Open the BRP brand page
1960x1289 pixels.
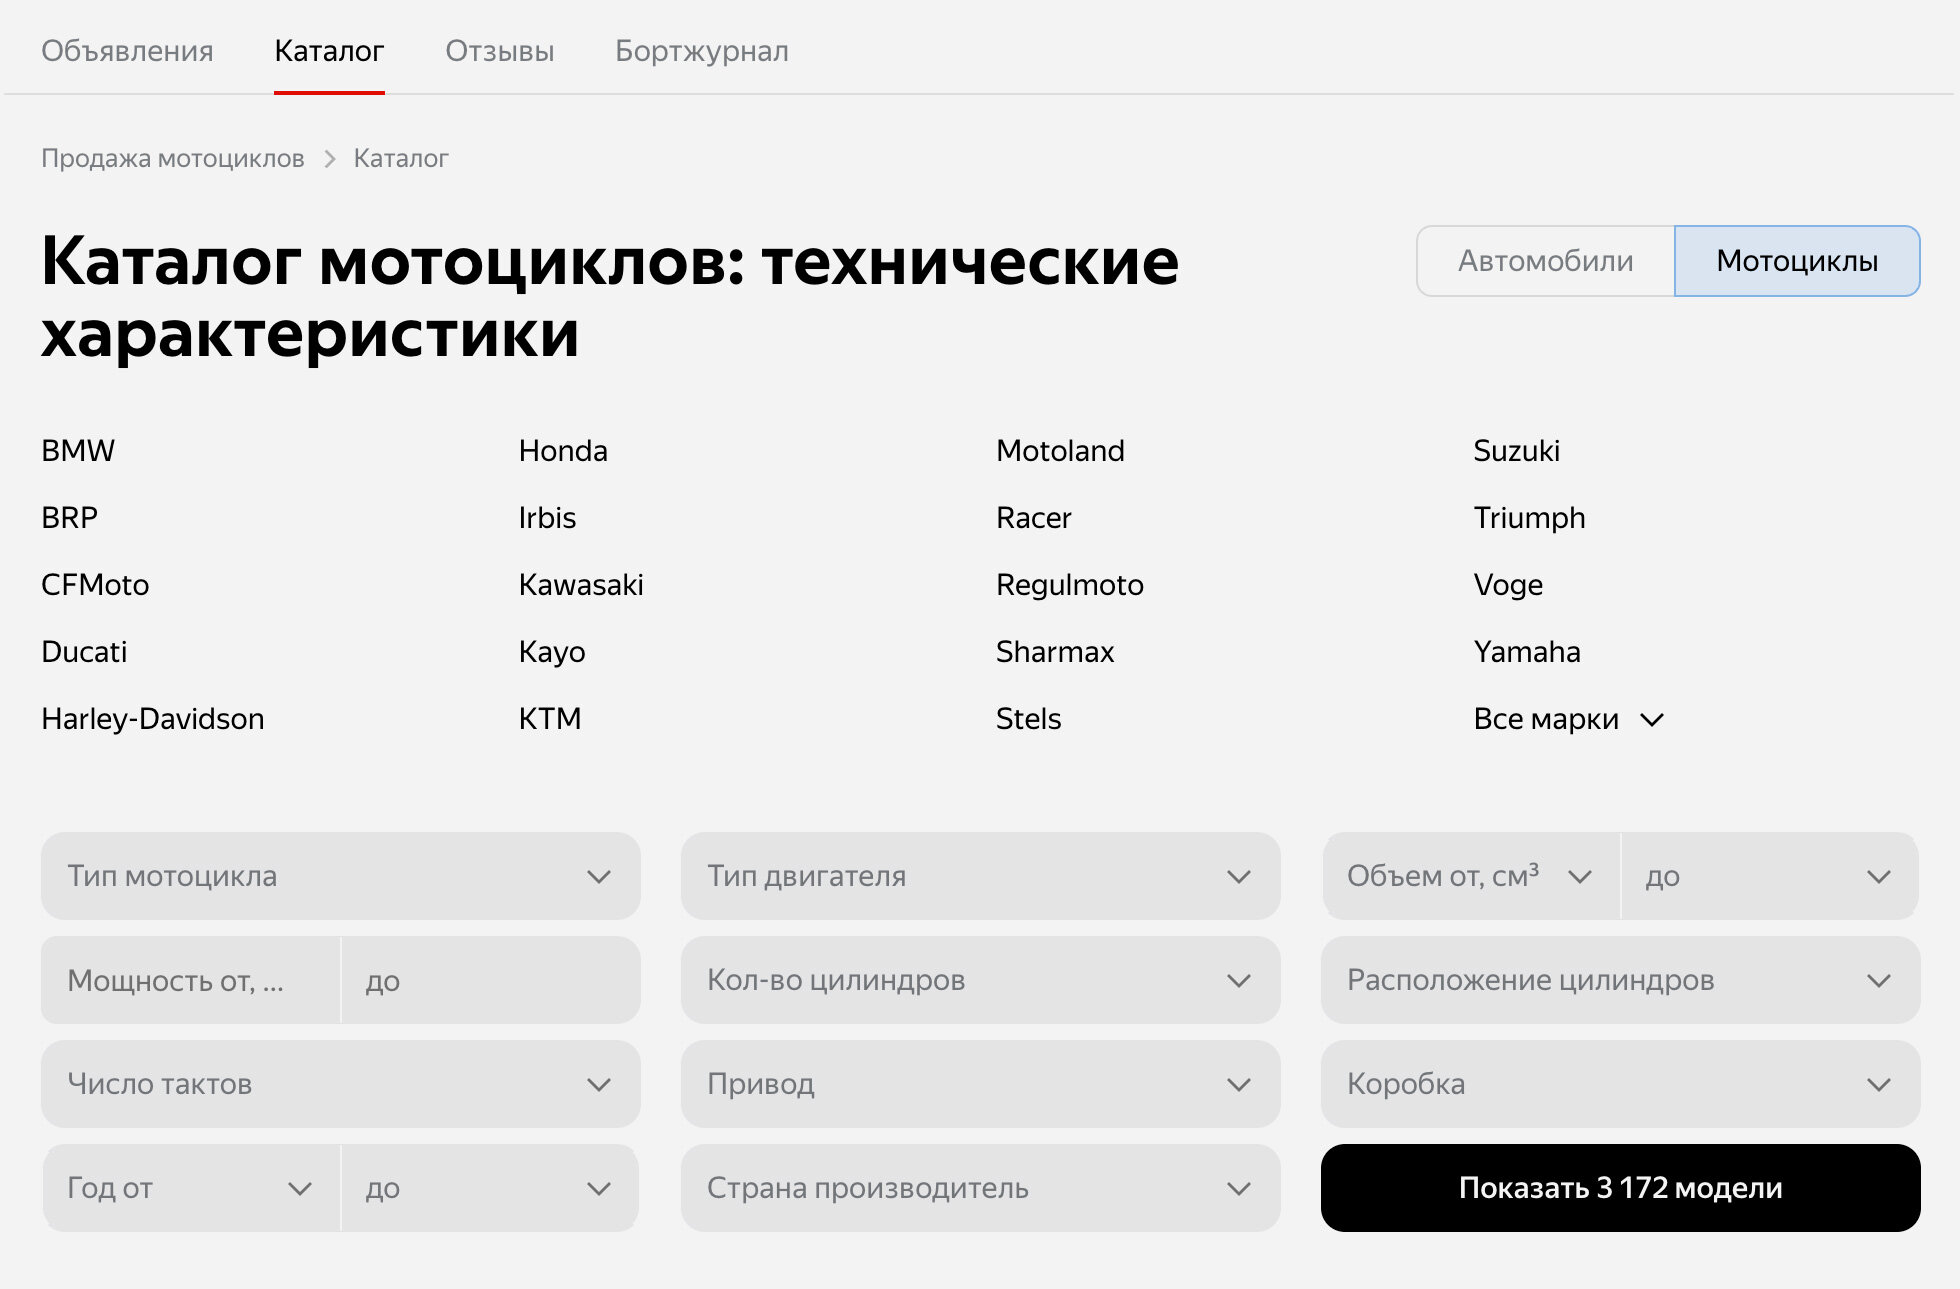click(x=70, y=518)
